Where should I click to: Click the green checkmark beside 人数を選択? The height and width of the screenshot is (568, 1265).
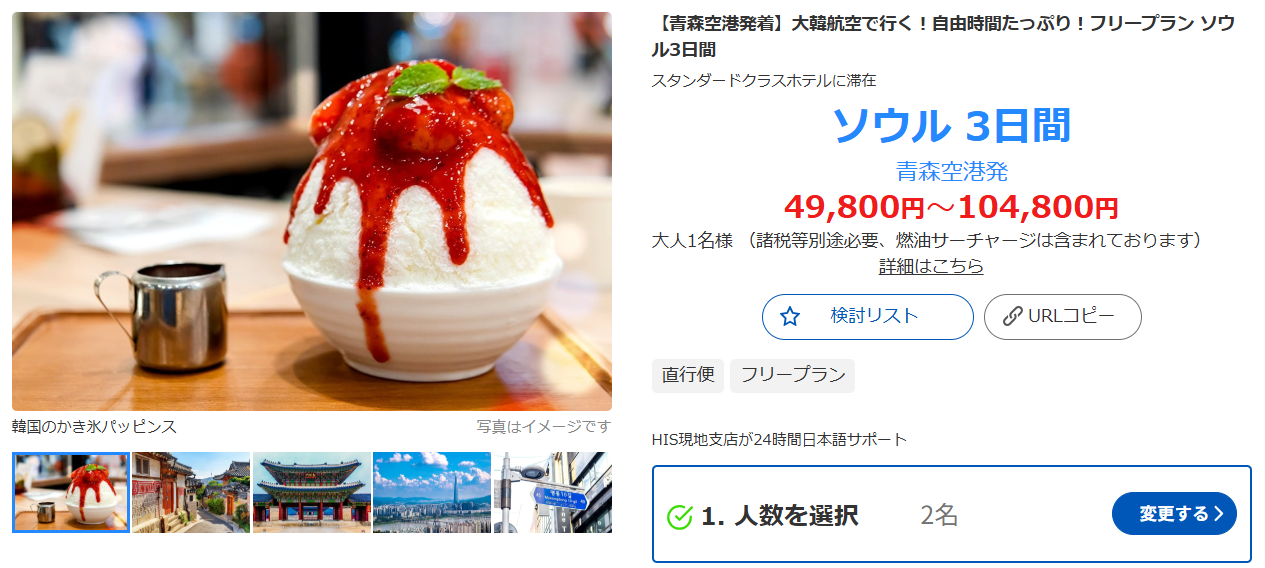coord(680,517)
